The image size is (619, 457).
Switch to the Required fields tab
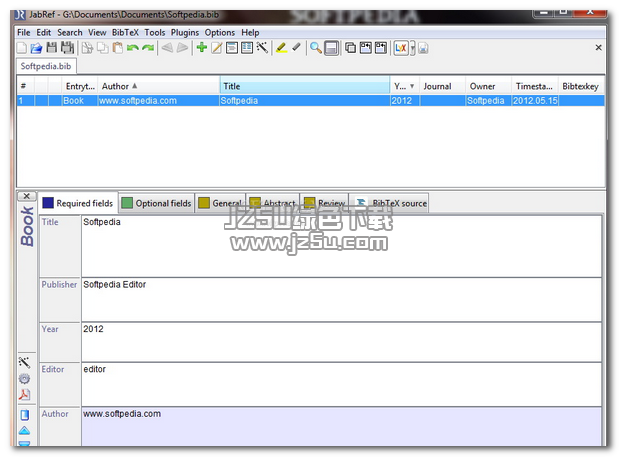[x=78, y=203]
